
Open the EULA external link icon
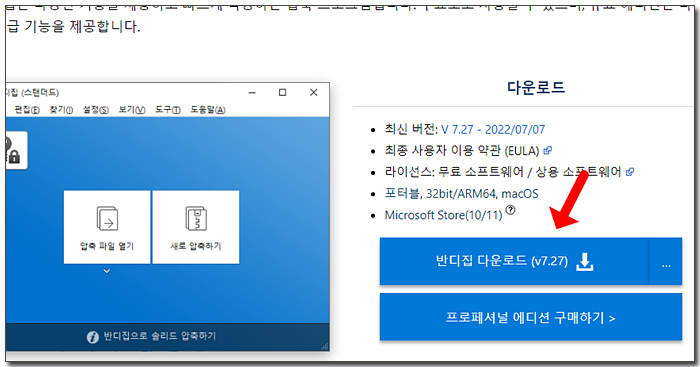click(547, 150)
